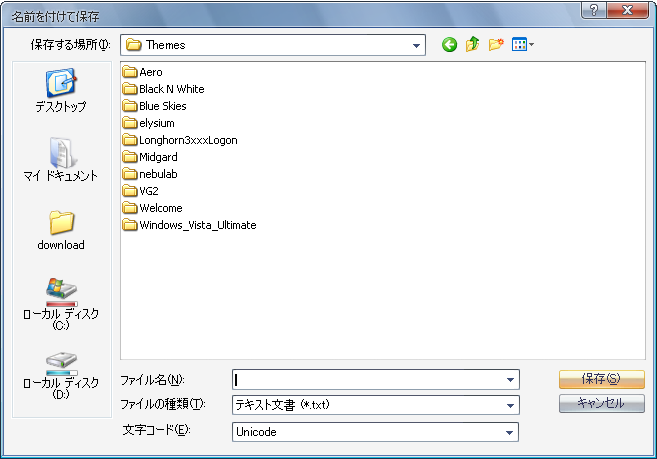
Task: Click the Blue Skies folder name
Action: point(163,106)
